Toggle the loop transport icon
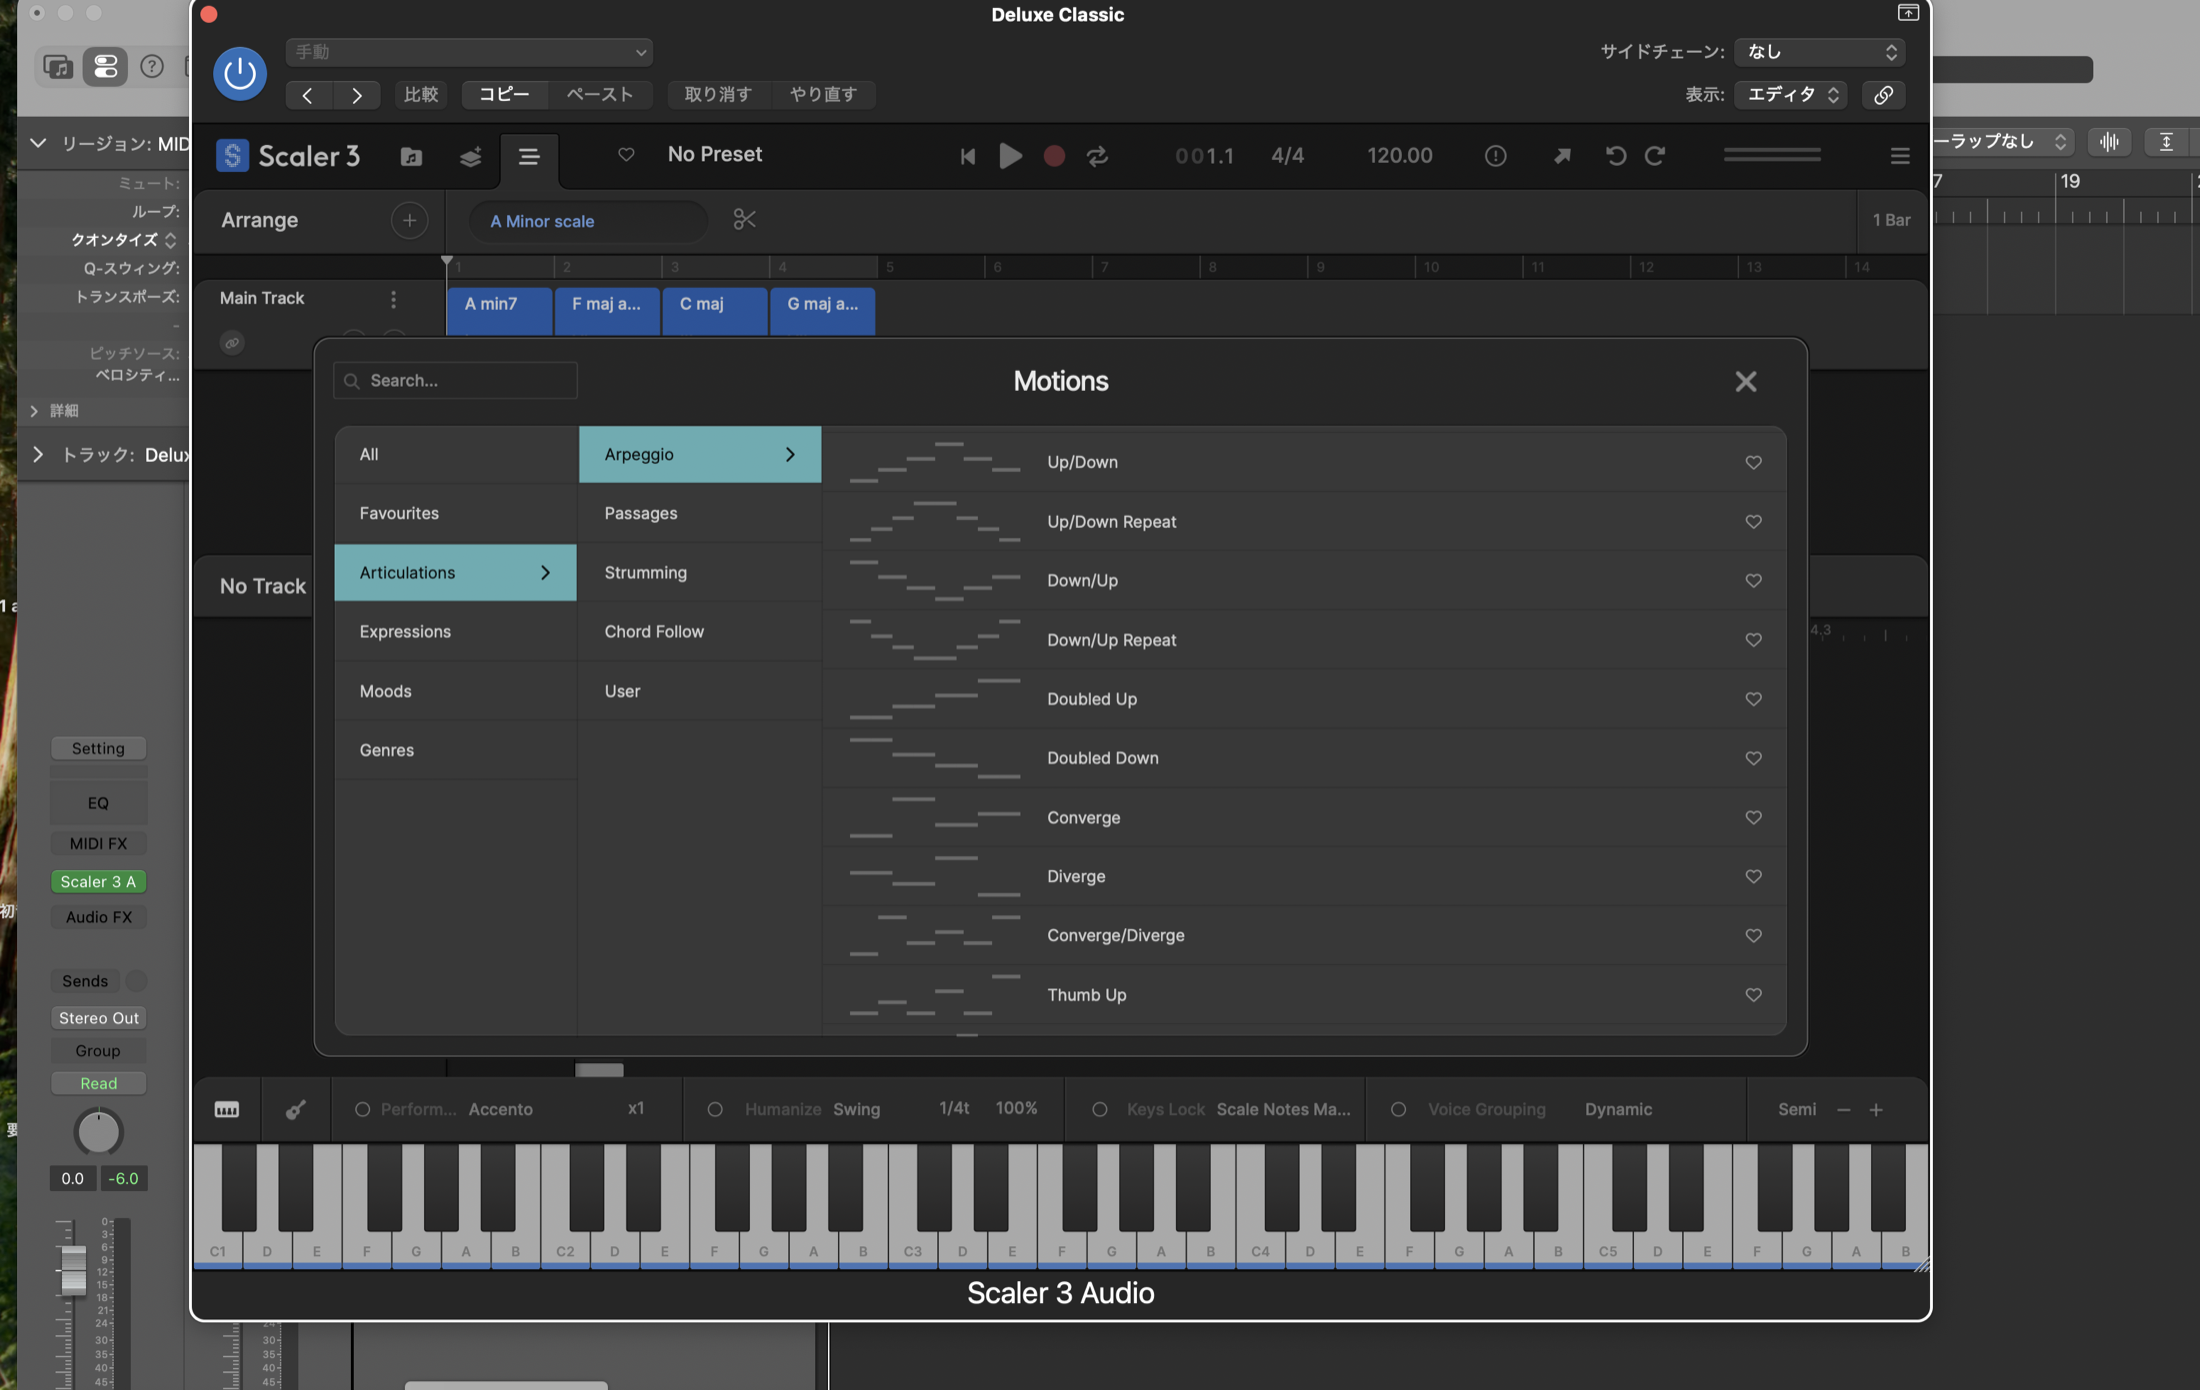 coord(1097,156)
